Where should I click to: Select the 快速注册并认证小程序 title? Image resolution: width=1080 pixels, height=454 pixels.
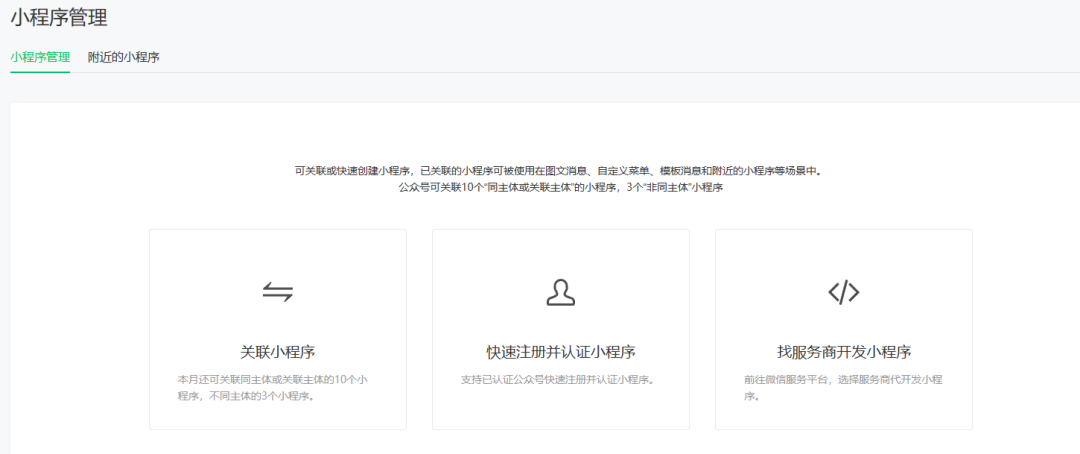tap(560, 352)
